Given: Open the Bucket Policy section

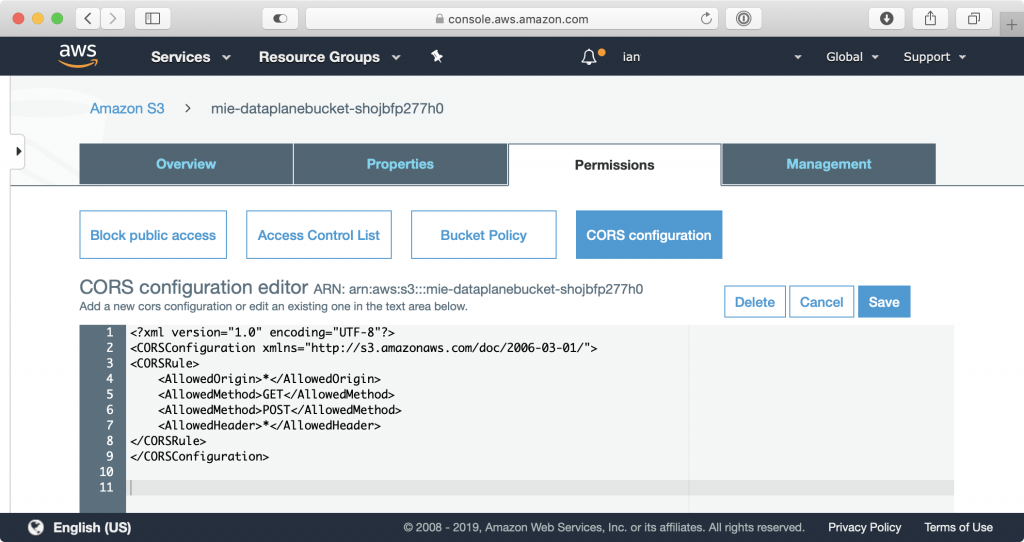Looking at the screenshot, I should (483, 234).
